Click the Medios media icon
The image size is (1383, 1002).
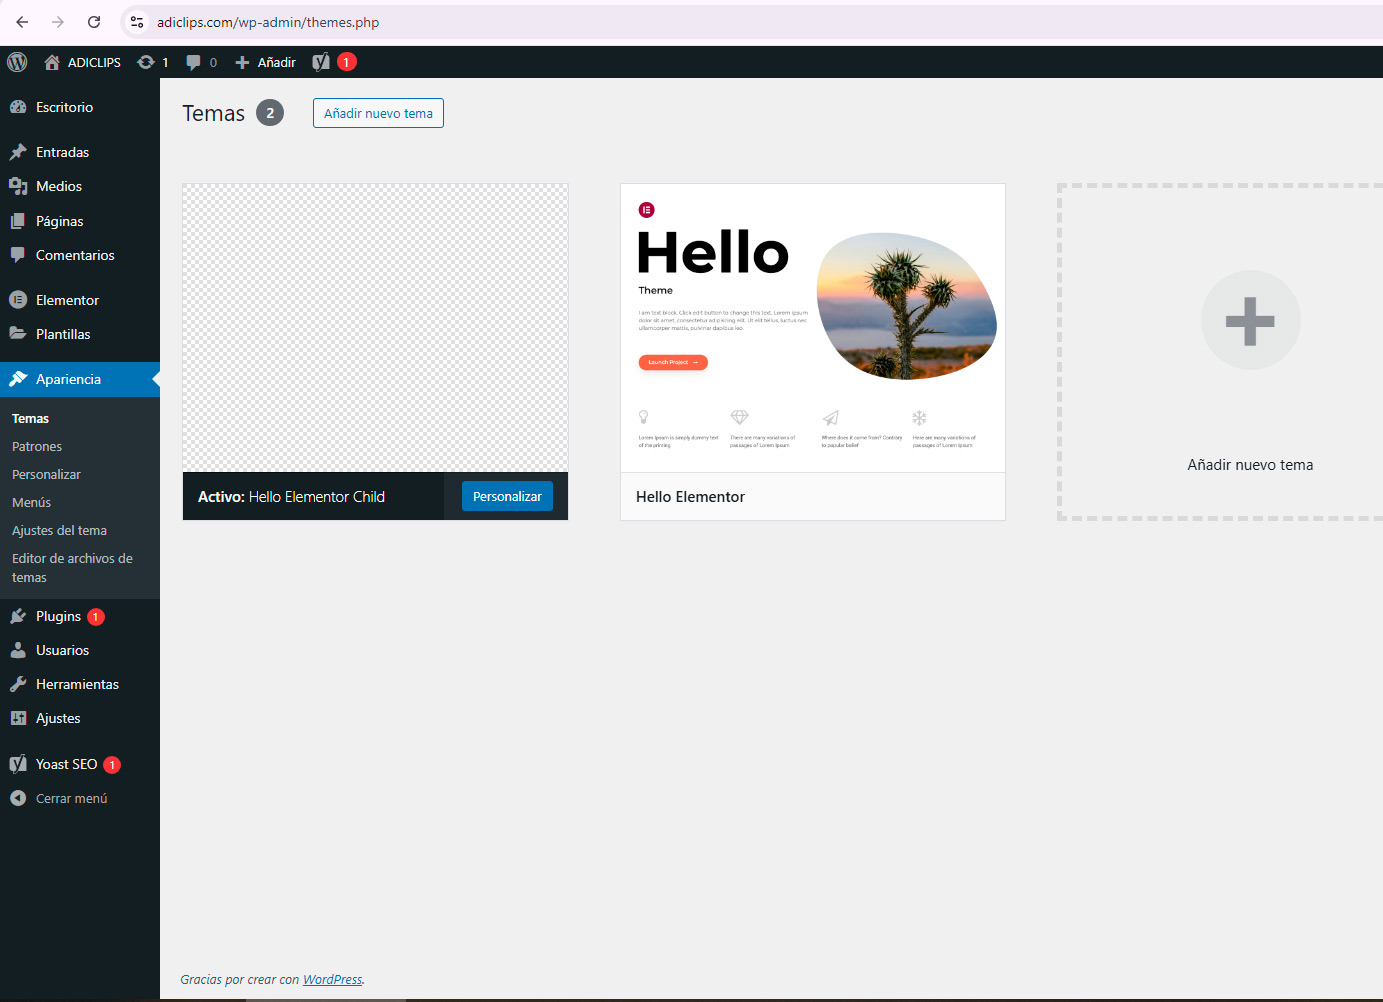(18, 186)
